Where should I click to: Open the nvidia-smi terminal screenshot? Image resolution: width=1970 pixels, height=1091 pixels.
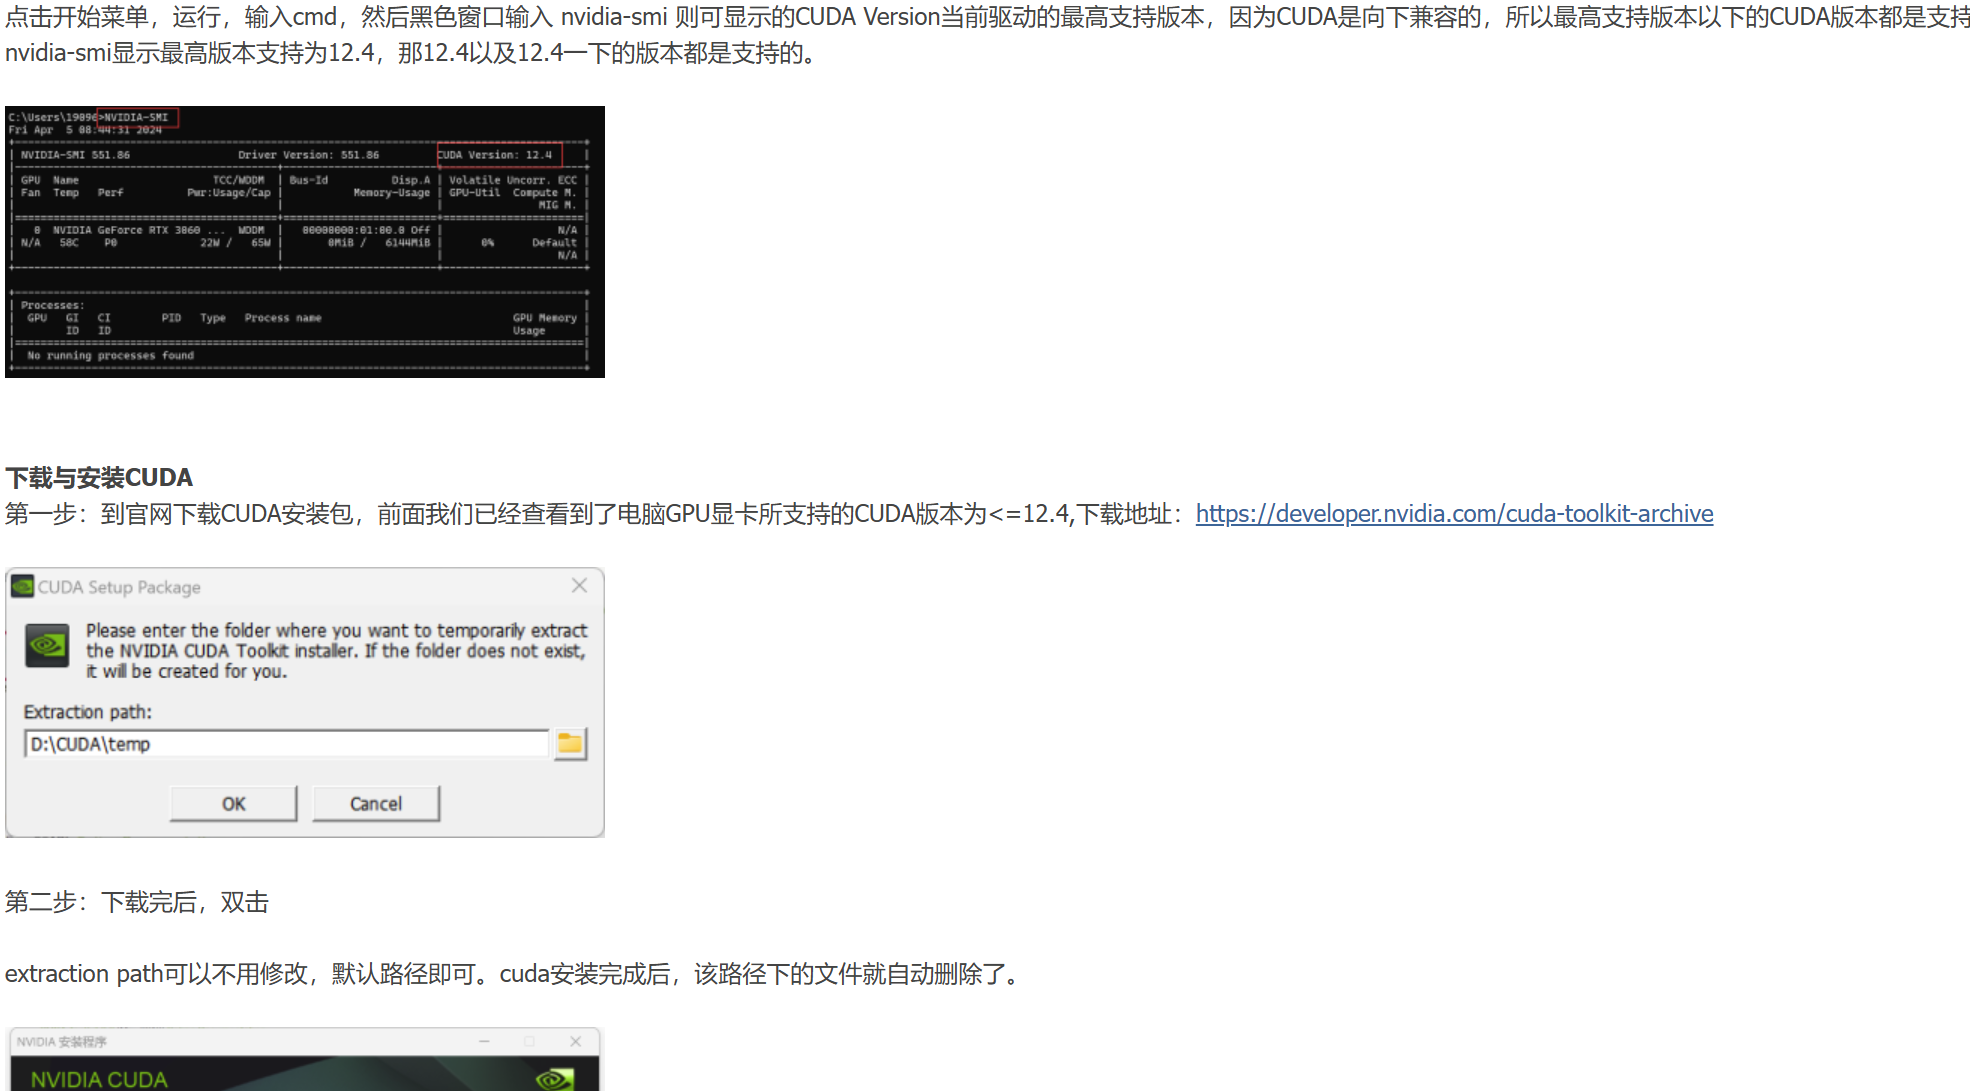click(305, 242)
